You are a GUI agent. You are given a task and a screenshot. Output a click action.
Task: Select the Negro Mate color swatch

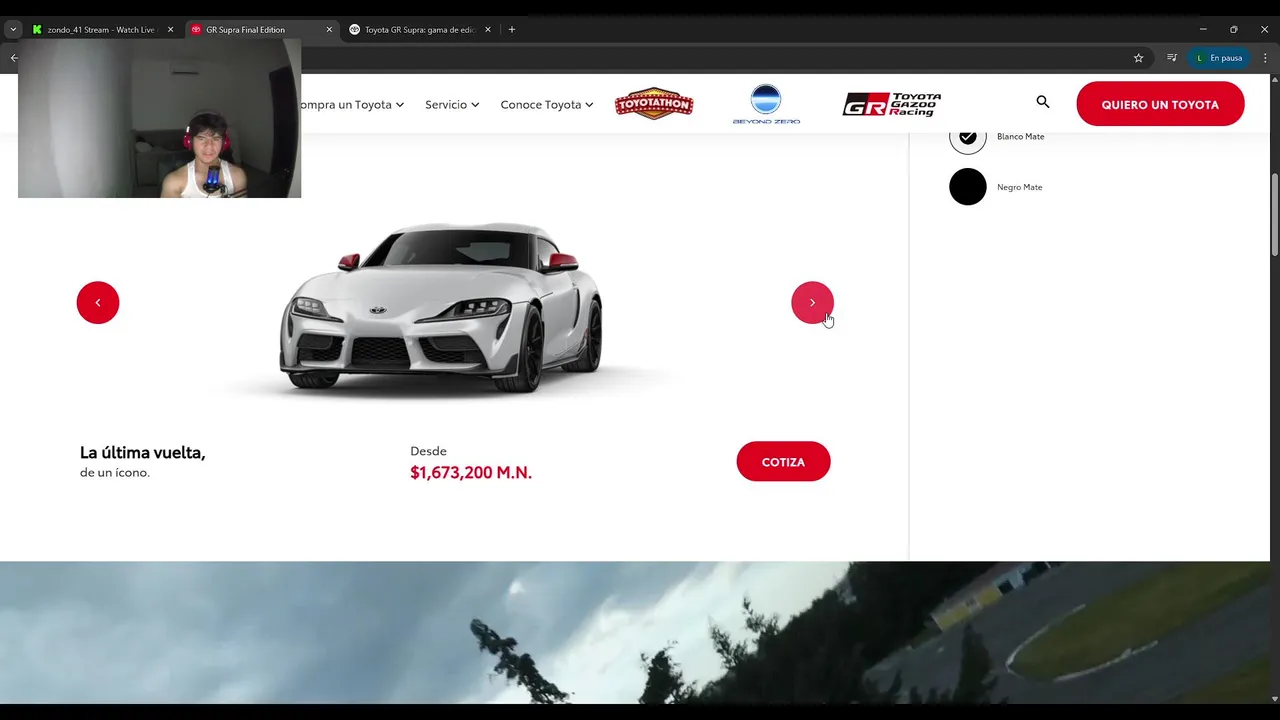click(968, 187)
